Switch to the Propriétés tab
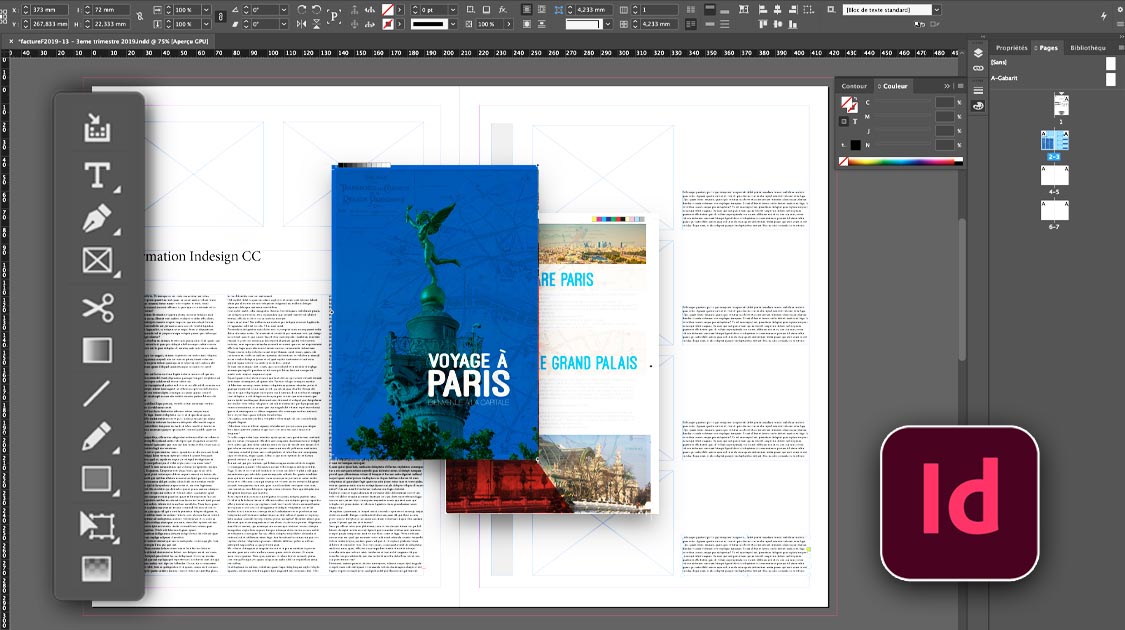Screen dimensions: 1125x630 [1011, 47]
